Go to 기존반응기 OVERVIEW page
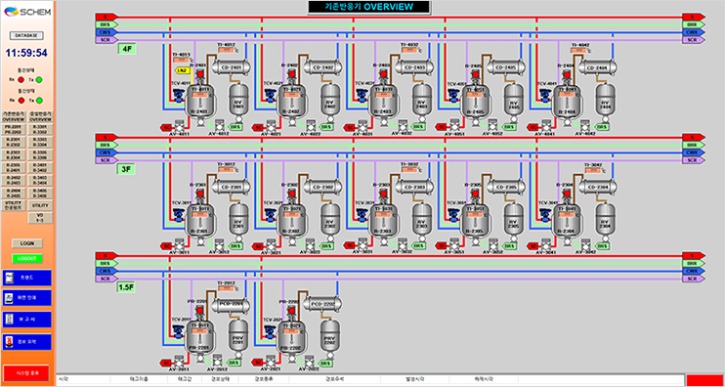 click(x=14, y=116)
